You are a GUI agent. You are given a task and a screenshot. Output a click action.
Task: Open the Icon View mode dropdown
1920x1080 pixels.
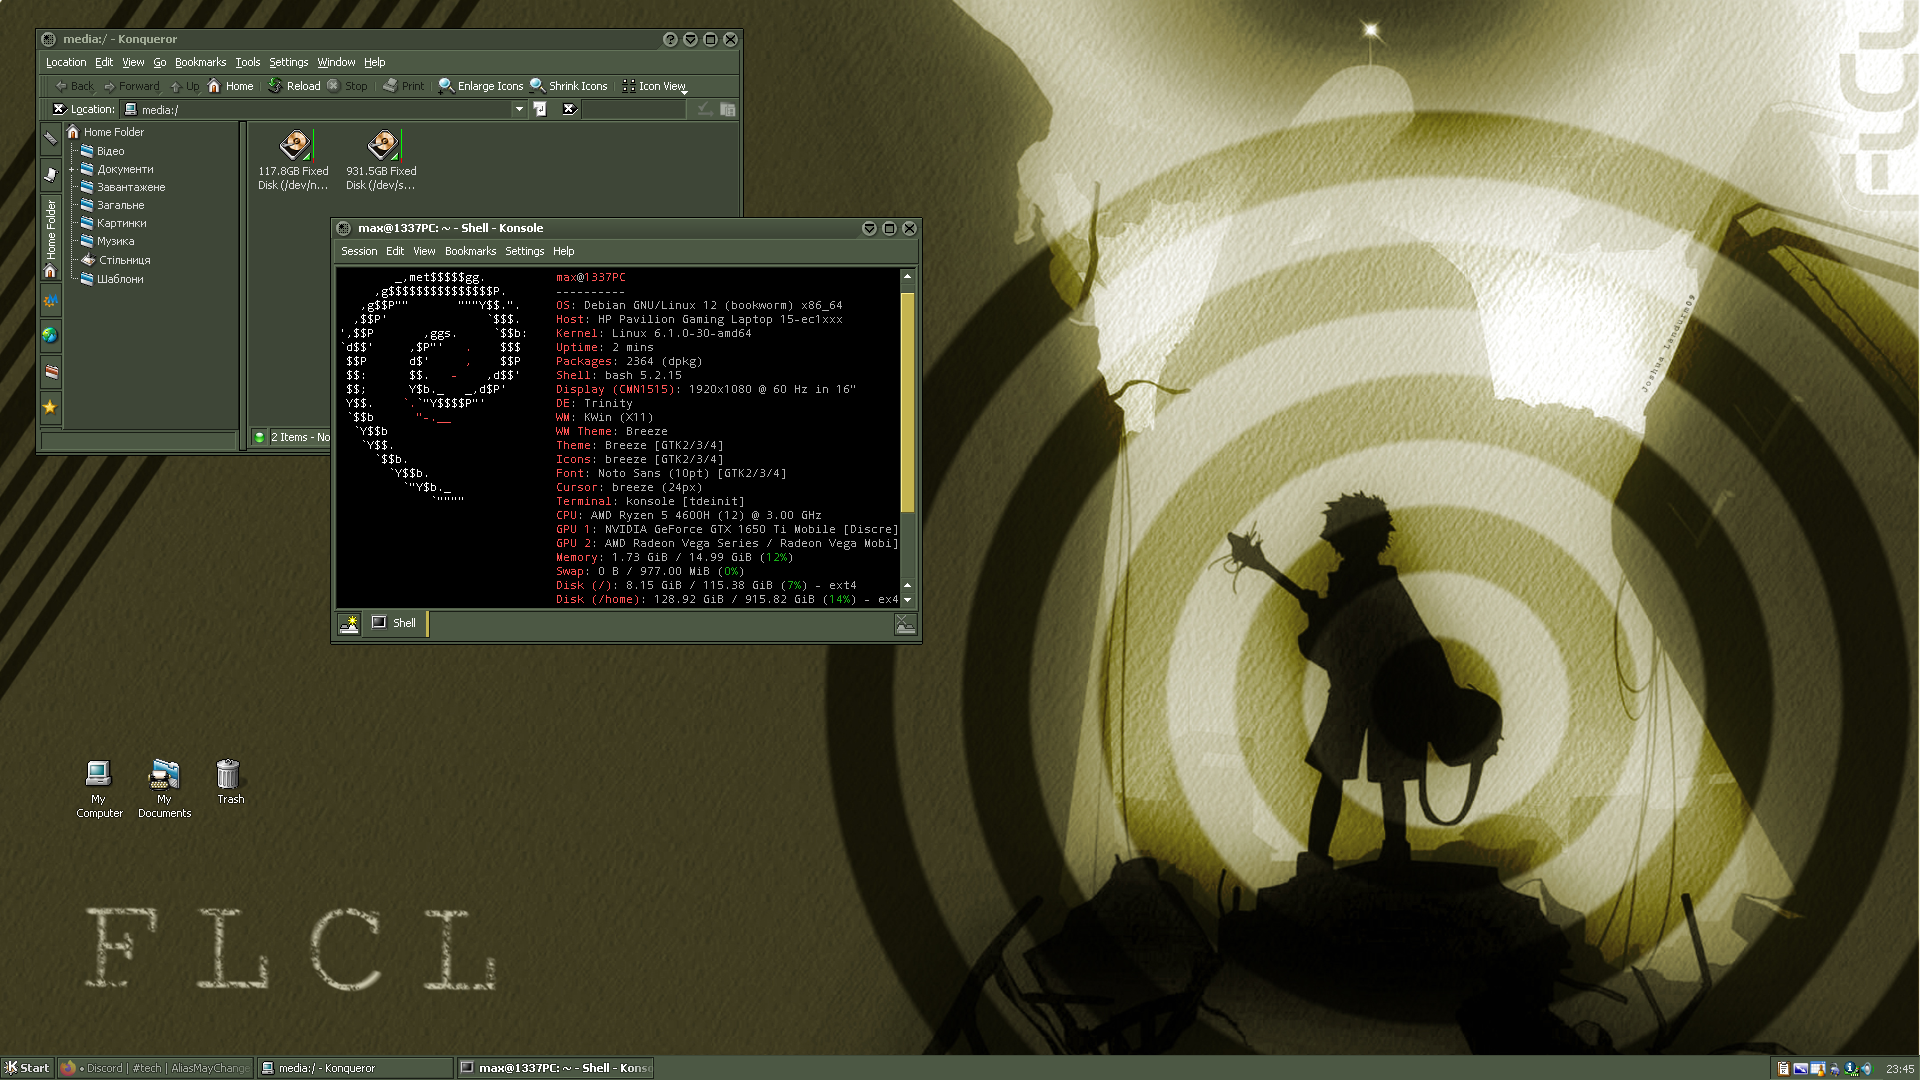(x=684, y=89)
